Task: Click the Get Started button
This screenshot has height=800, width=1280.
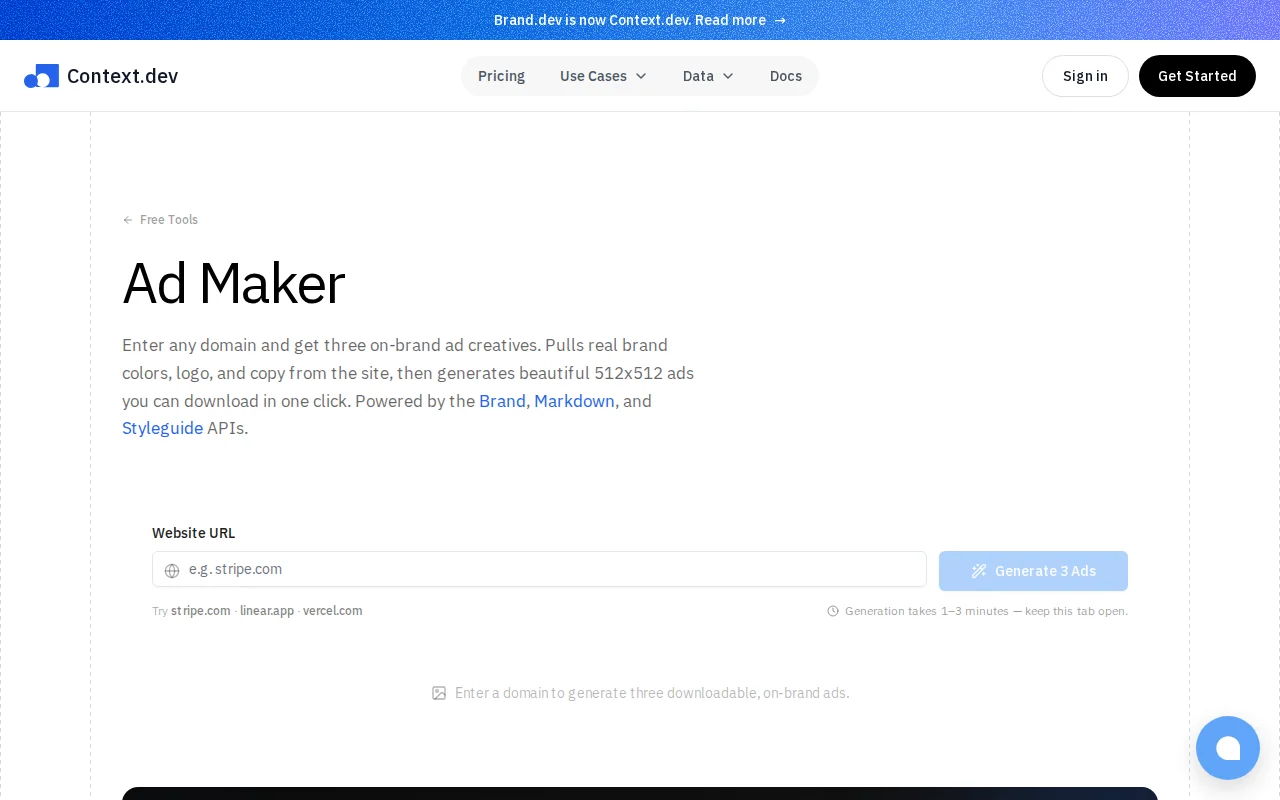Action: pos(1197,76)
